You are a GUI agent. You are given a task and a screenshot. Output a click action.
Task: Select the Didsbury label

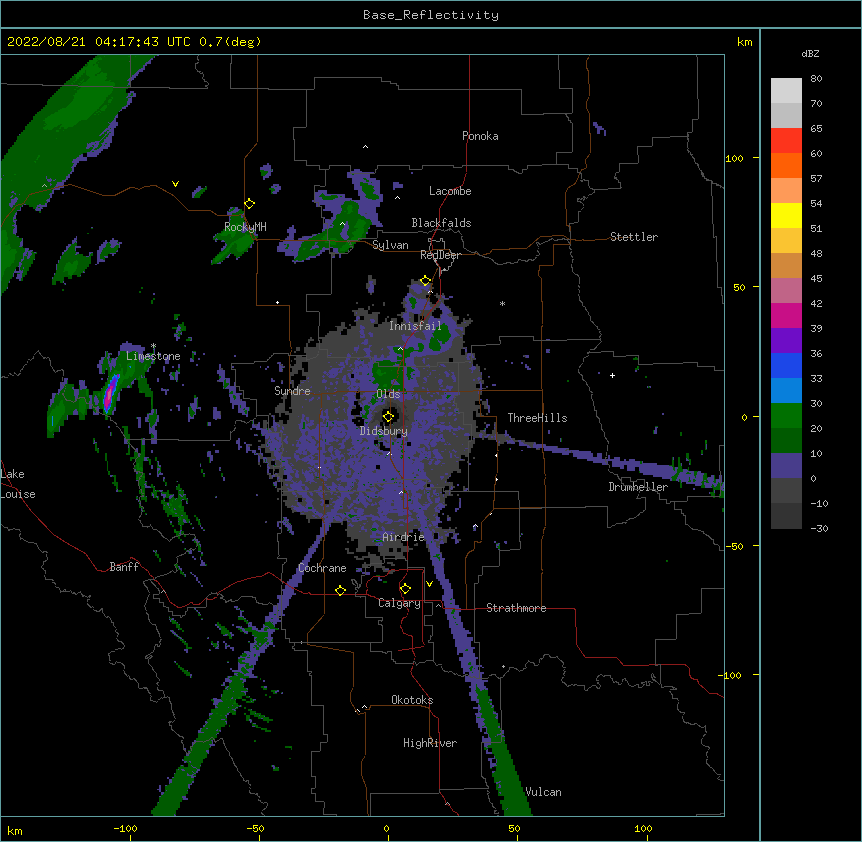coord(383,431)
